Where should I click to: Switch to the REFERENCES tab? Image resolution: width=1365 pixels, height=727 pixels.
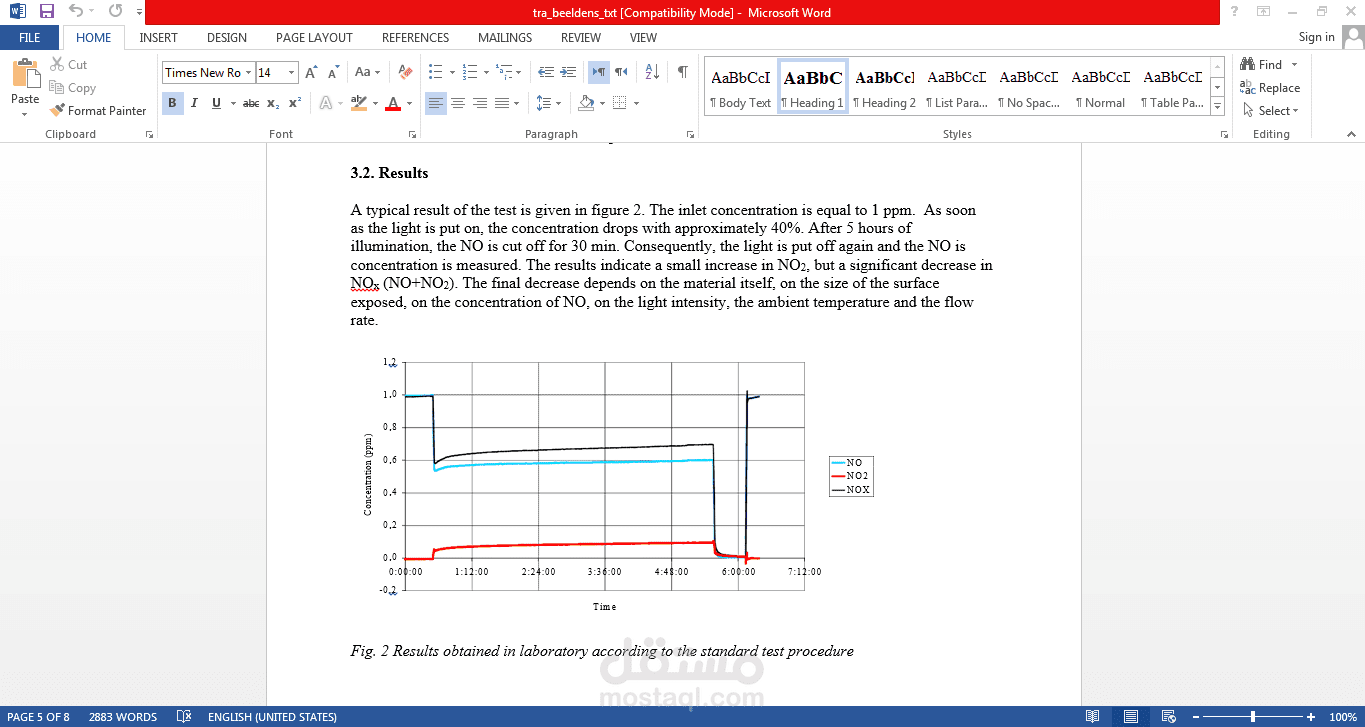[416, 37]
